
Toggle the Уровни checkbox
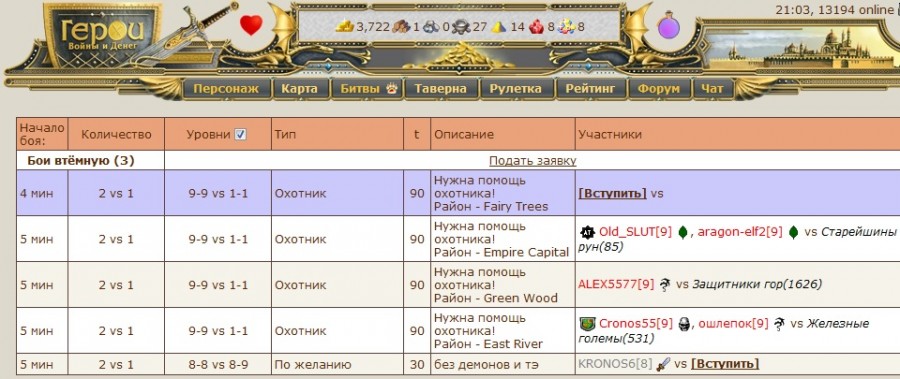pyautogui.click(x=241, y=134)
